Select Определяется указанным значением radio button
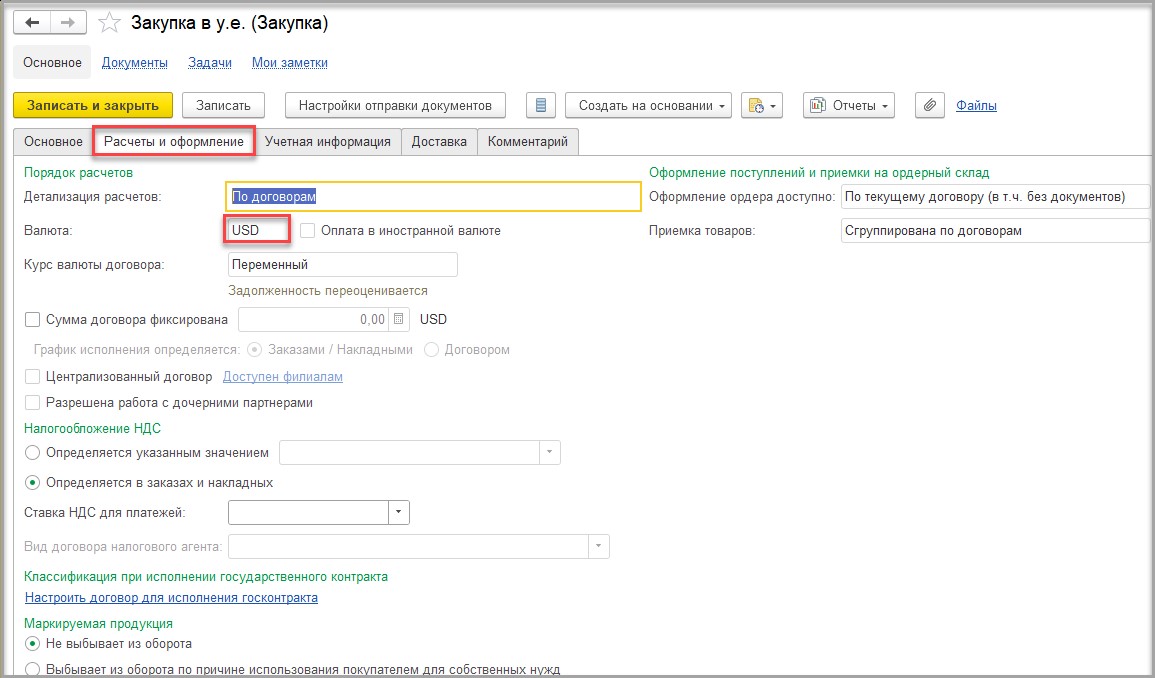The height and width of the screenshot is (678, 1155). point(33,453)
